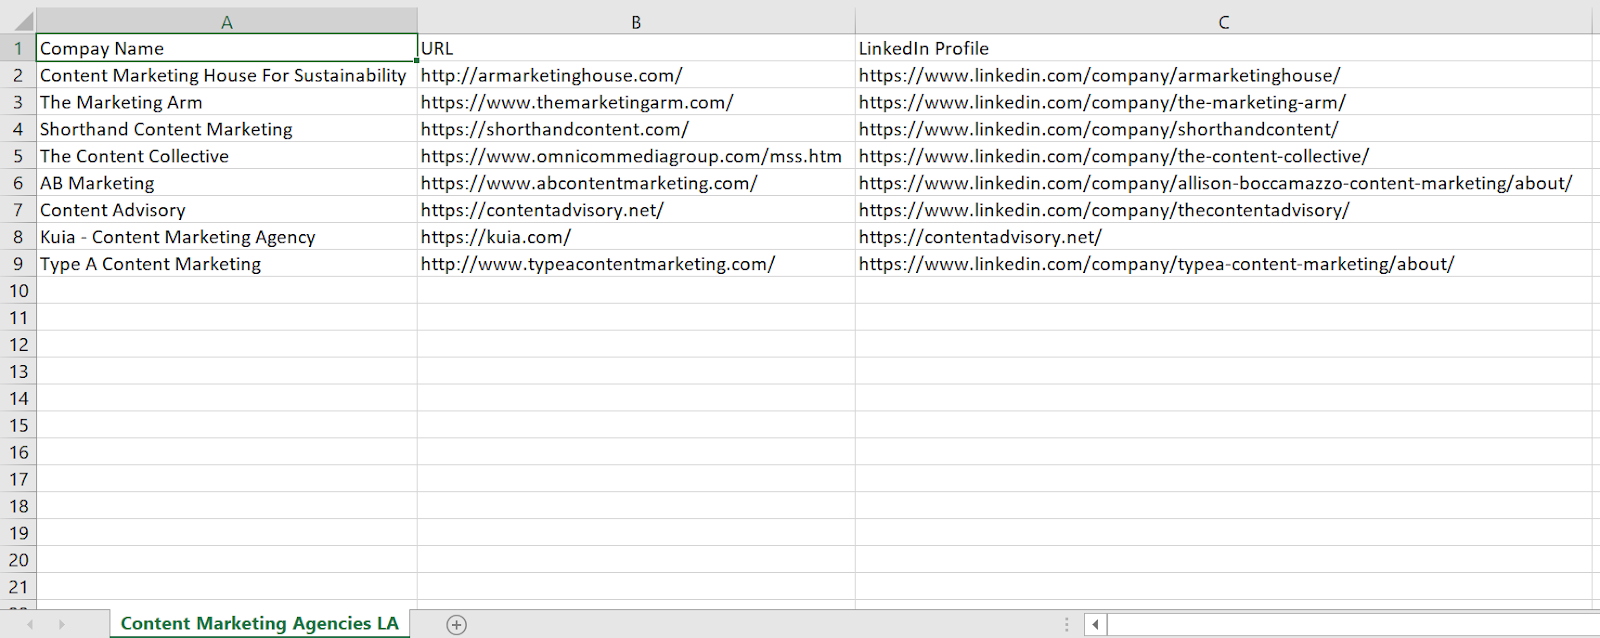The height and width of the screenshot is (638, 1600).
Task: Click horizontal scrollbar left arrow
Action: pyautogui.click(x=1095, y=625)
